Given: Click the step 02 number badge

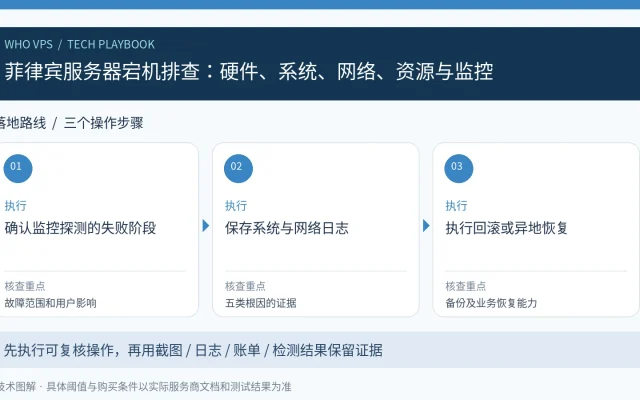Looking at the screenshot, I should 238,168.
